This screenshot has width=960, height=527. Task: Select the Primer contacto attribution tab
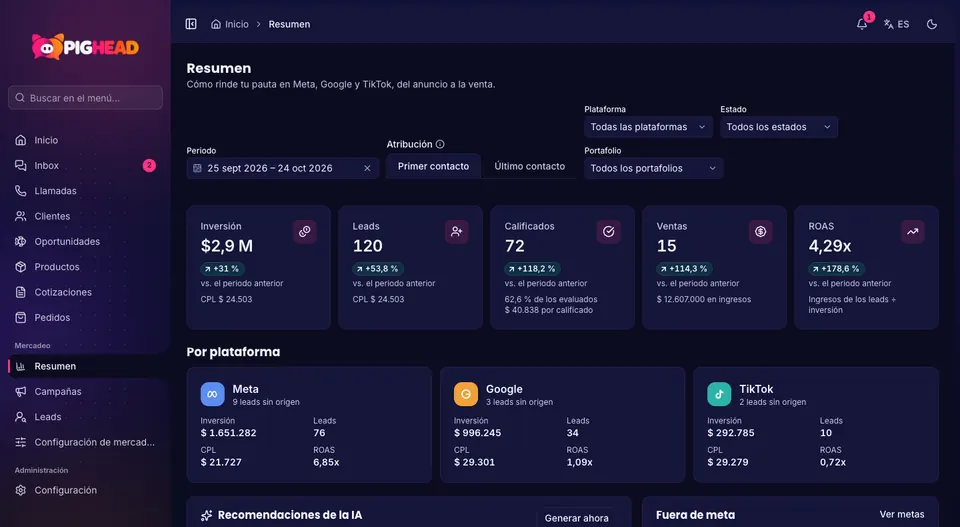click(433, 166)
